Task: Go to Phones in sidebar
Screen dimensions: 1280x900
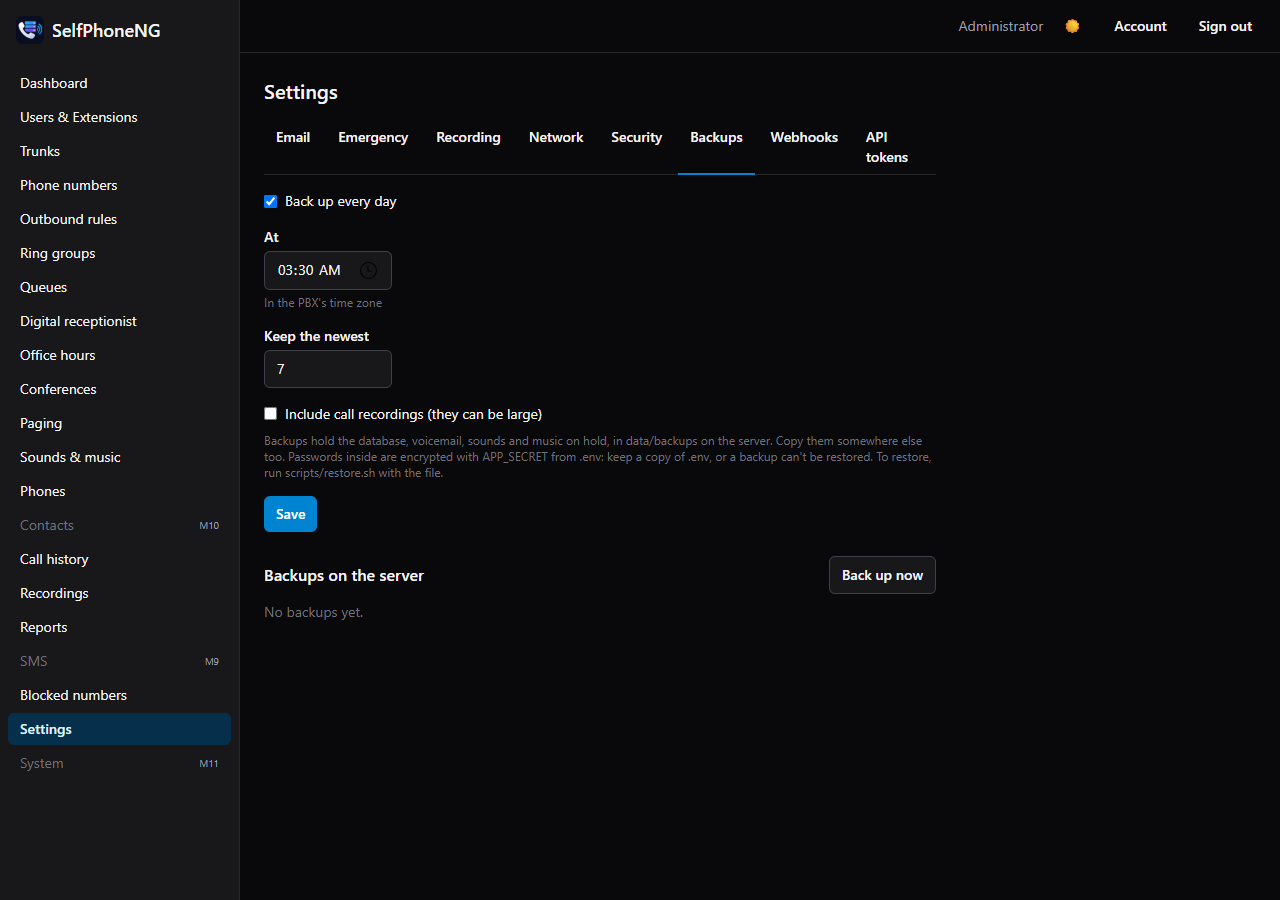Action: [119, 491]
